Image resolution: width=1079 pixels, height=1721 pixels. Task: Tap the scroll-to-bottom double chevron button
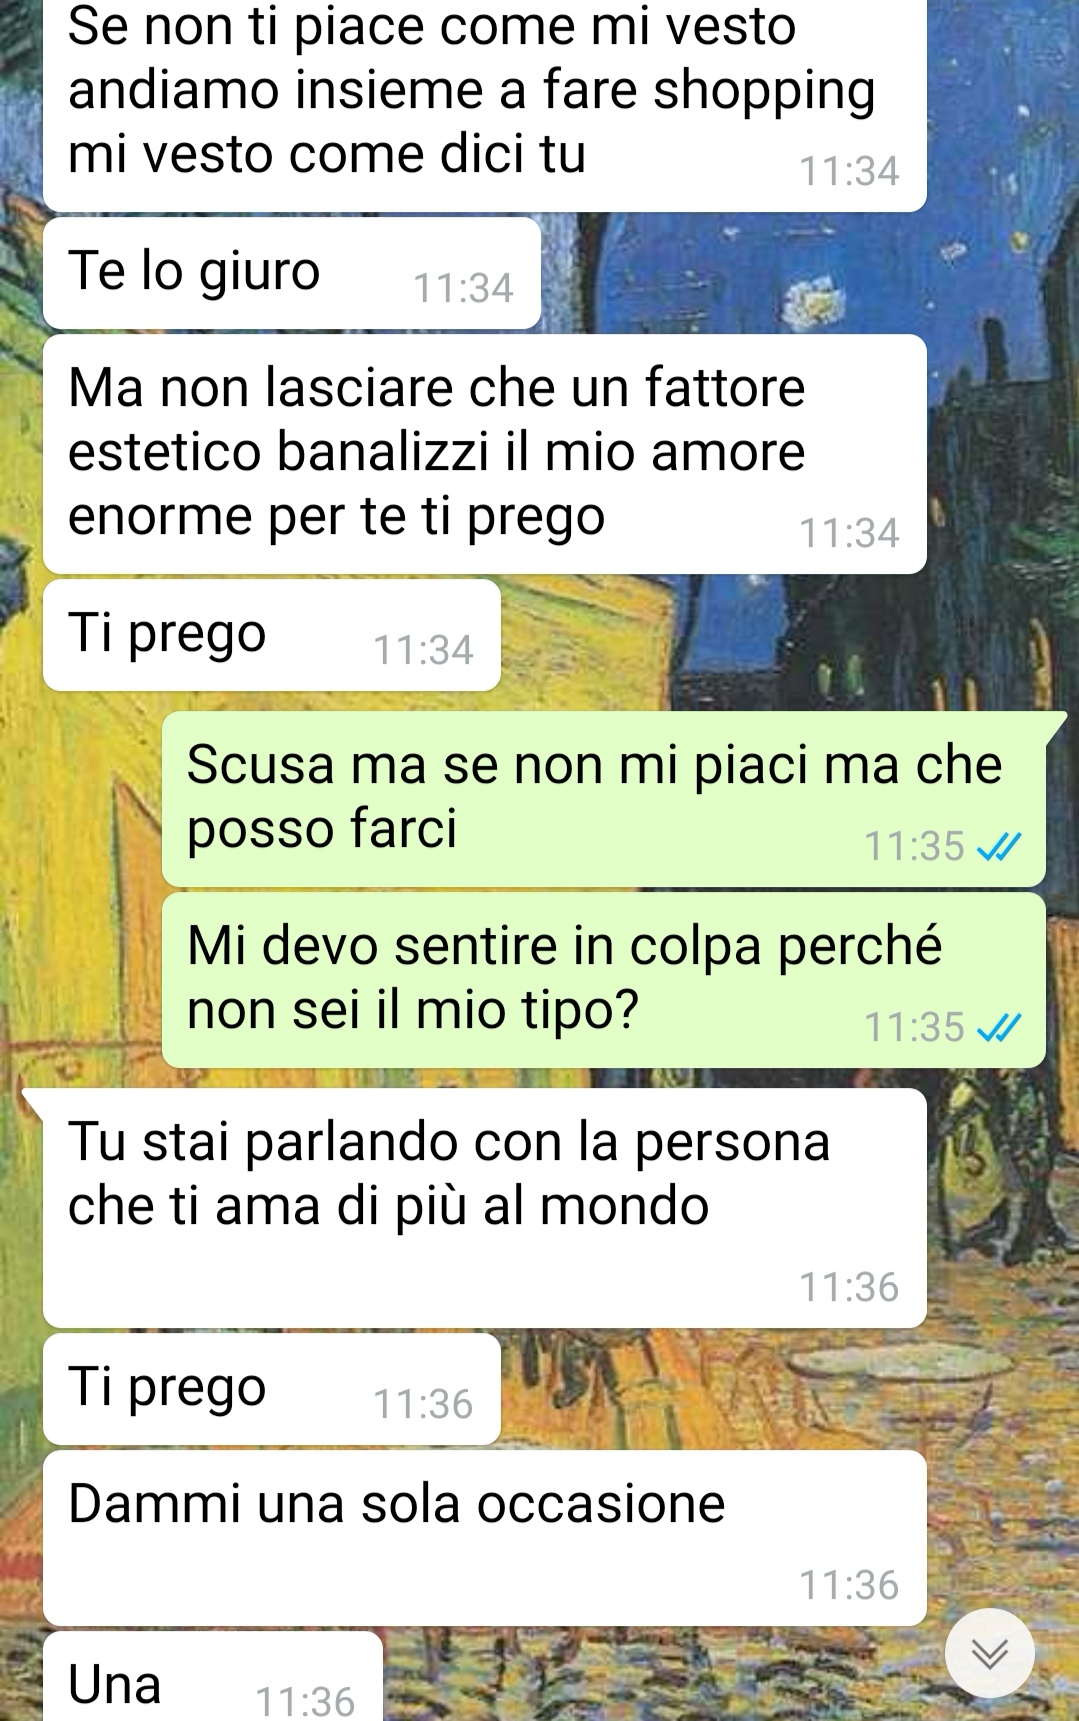pos(989,1653)
